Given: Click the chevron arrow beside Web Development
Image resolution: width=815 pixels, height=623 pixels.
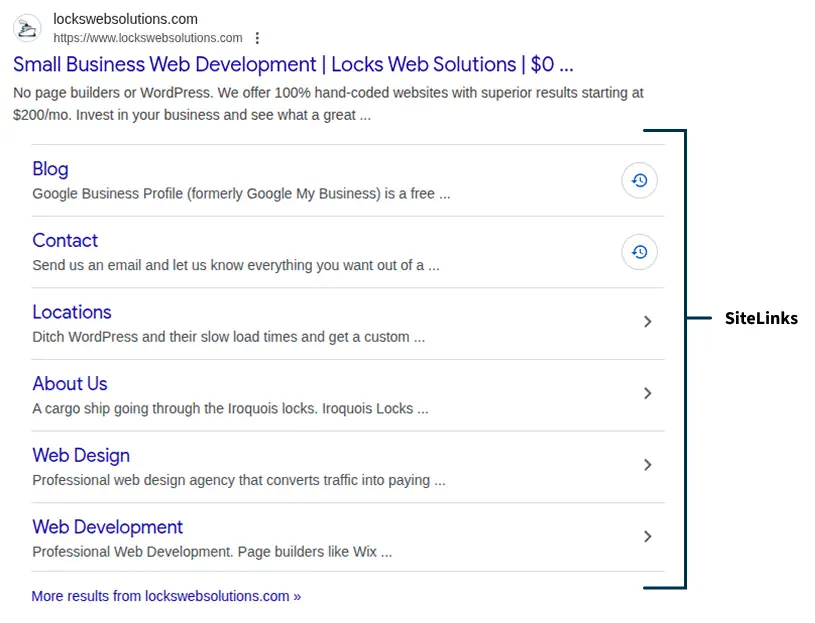Looking at the screenshot, I should [x=648, y=537].
